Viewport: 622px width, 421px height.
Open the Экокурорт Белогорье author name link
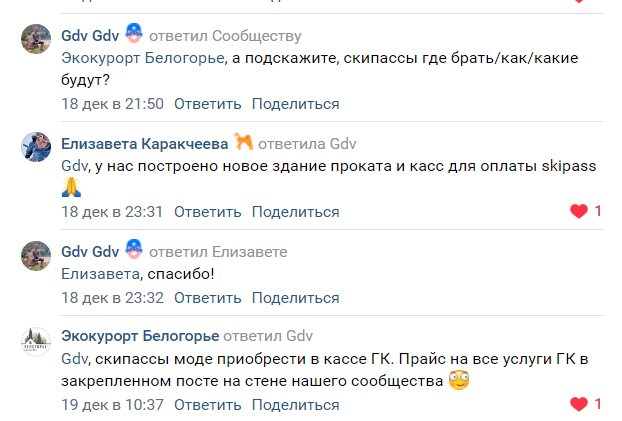coord(140,336)
